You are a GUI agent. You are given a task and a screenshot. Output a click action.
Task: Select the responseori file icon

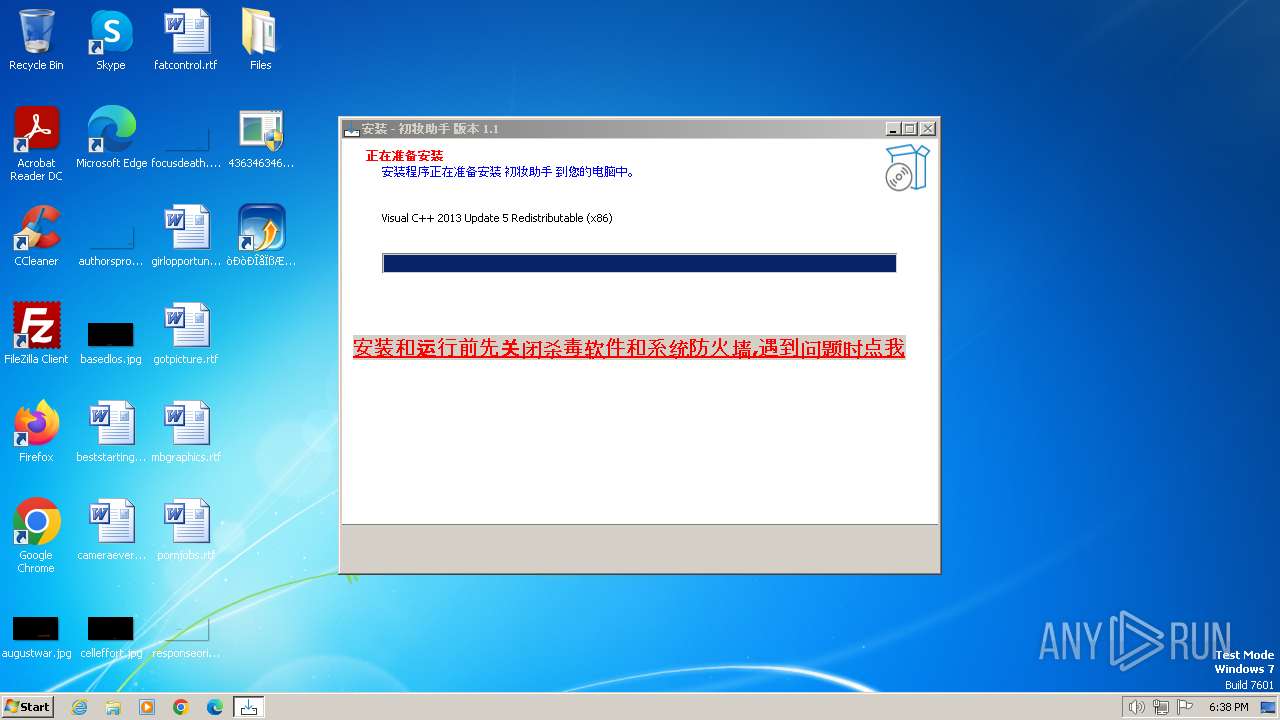tap(186, 637)
